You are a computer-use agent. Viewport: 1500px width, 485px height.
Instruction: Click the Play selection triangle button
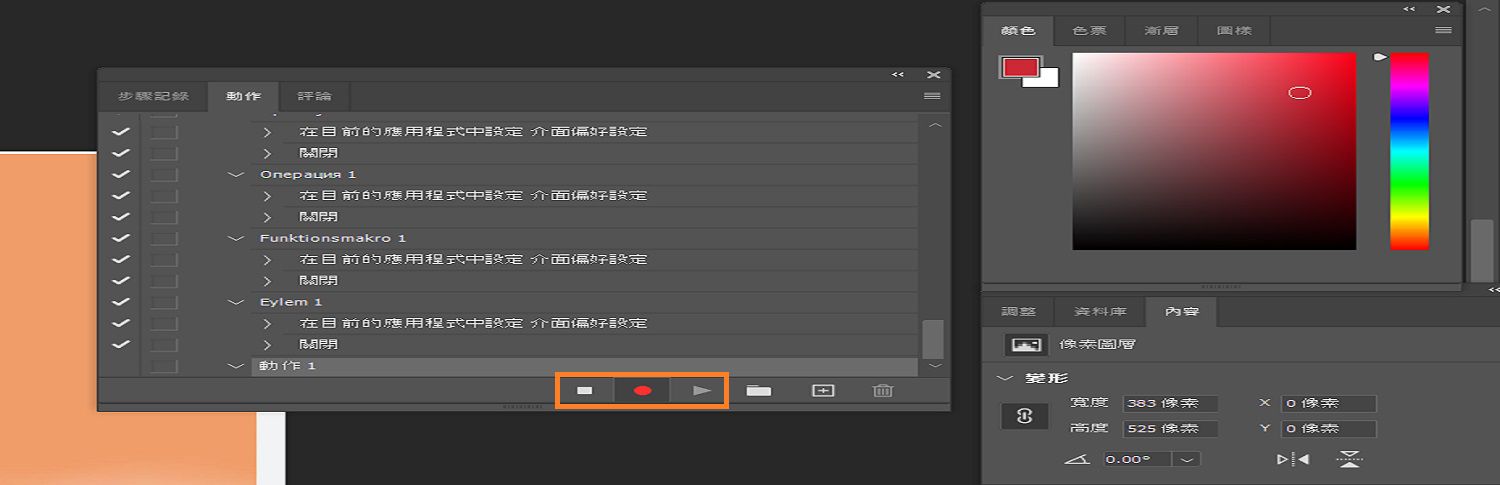click(x=702, y=390)
